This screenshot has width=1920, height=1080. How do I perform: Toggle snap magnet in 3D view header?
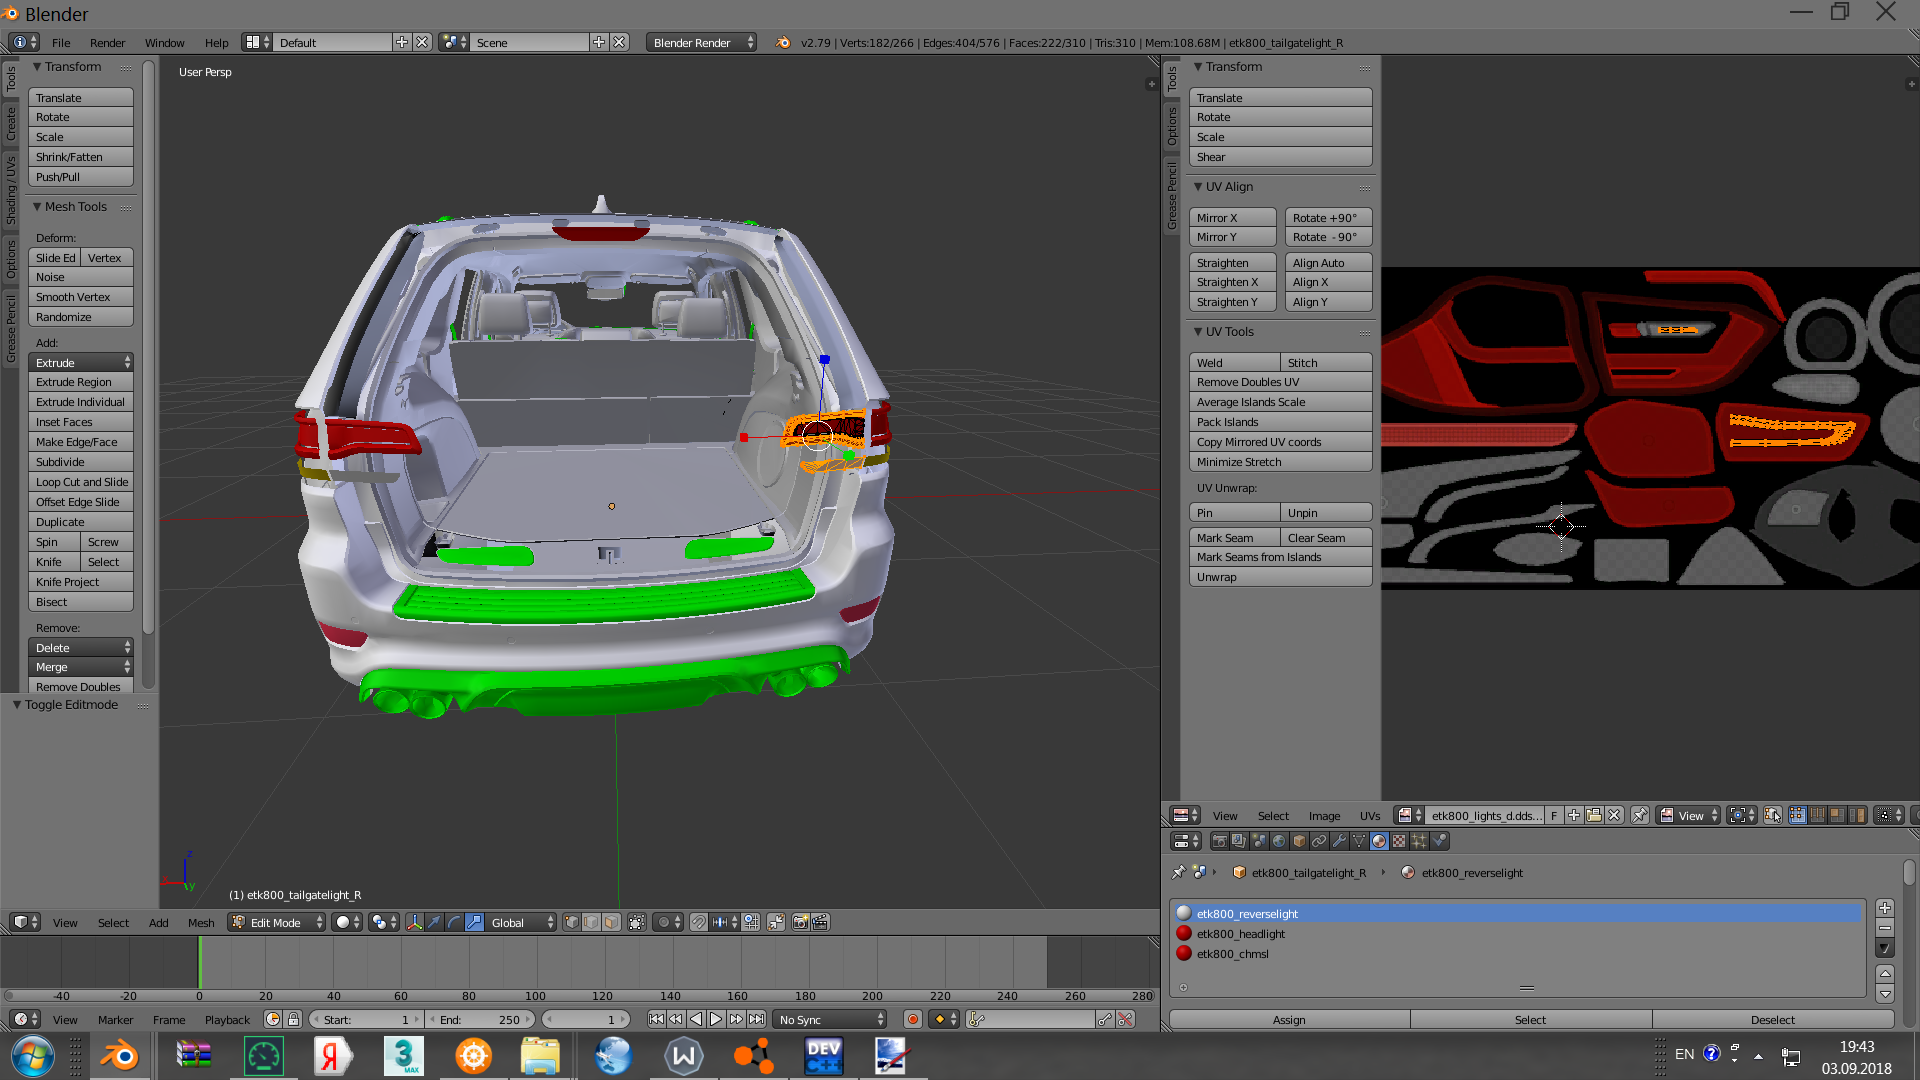699,922
